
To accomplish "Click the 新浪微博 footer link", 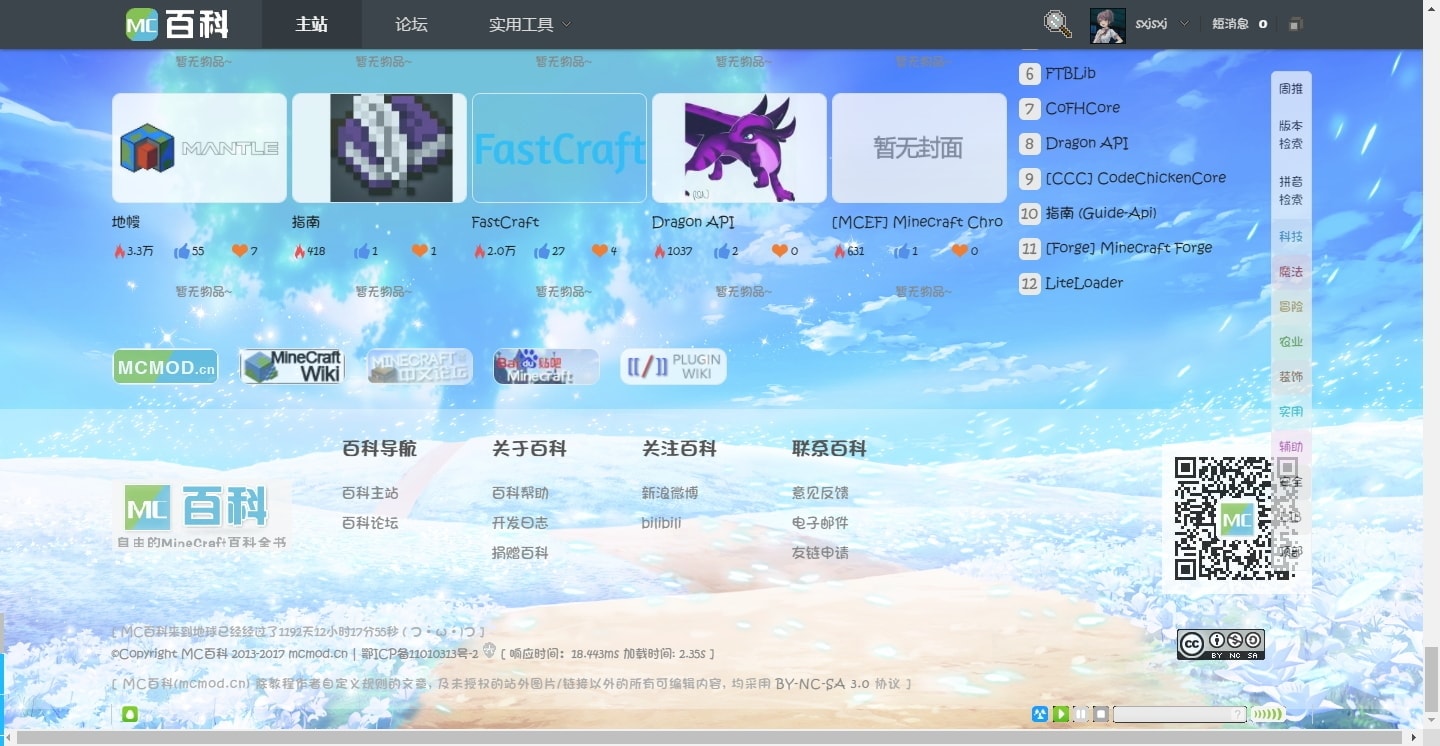I will tap(670, 493).
